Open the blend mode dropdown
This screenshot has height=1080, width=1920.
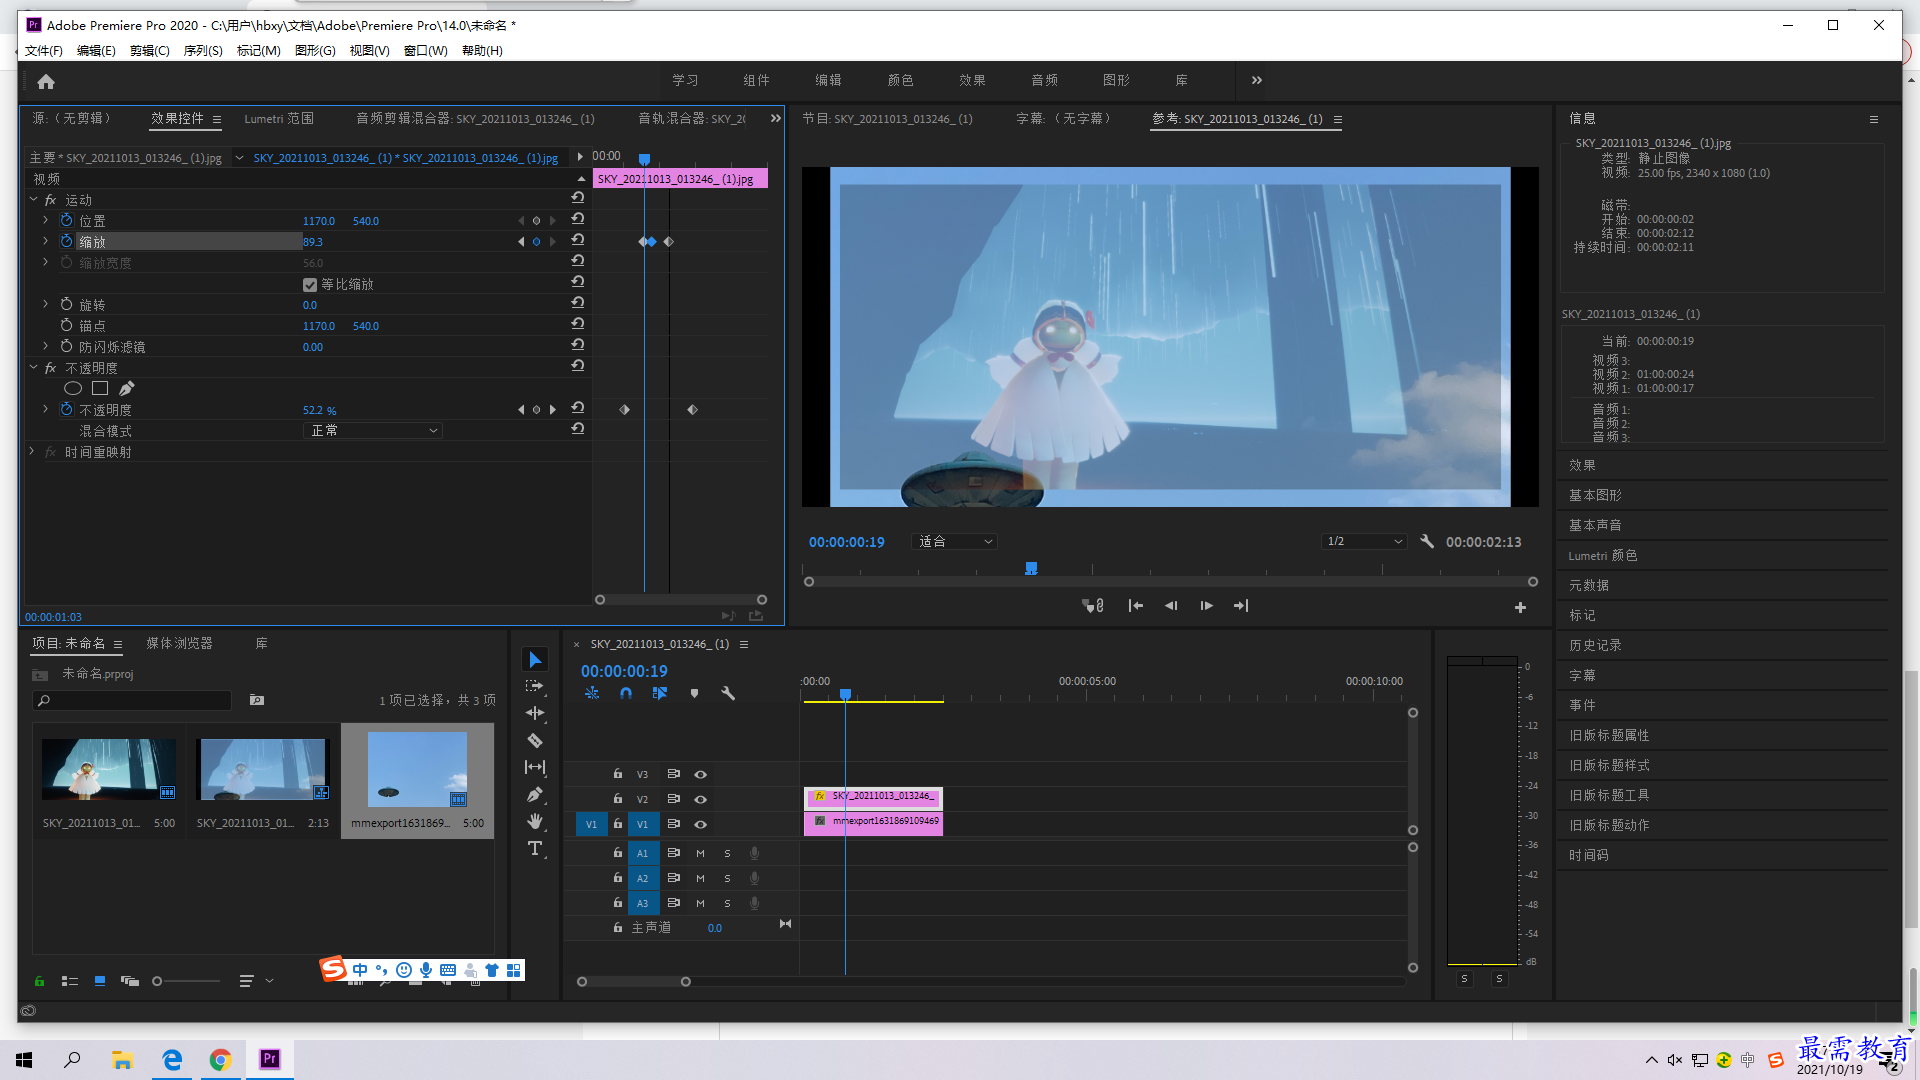372,431
